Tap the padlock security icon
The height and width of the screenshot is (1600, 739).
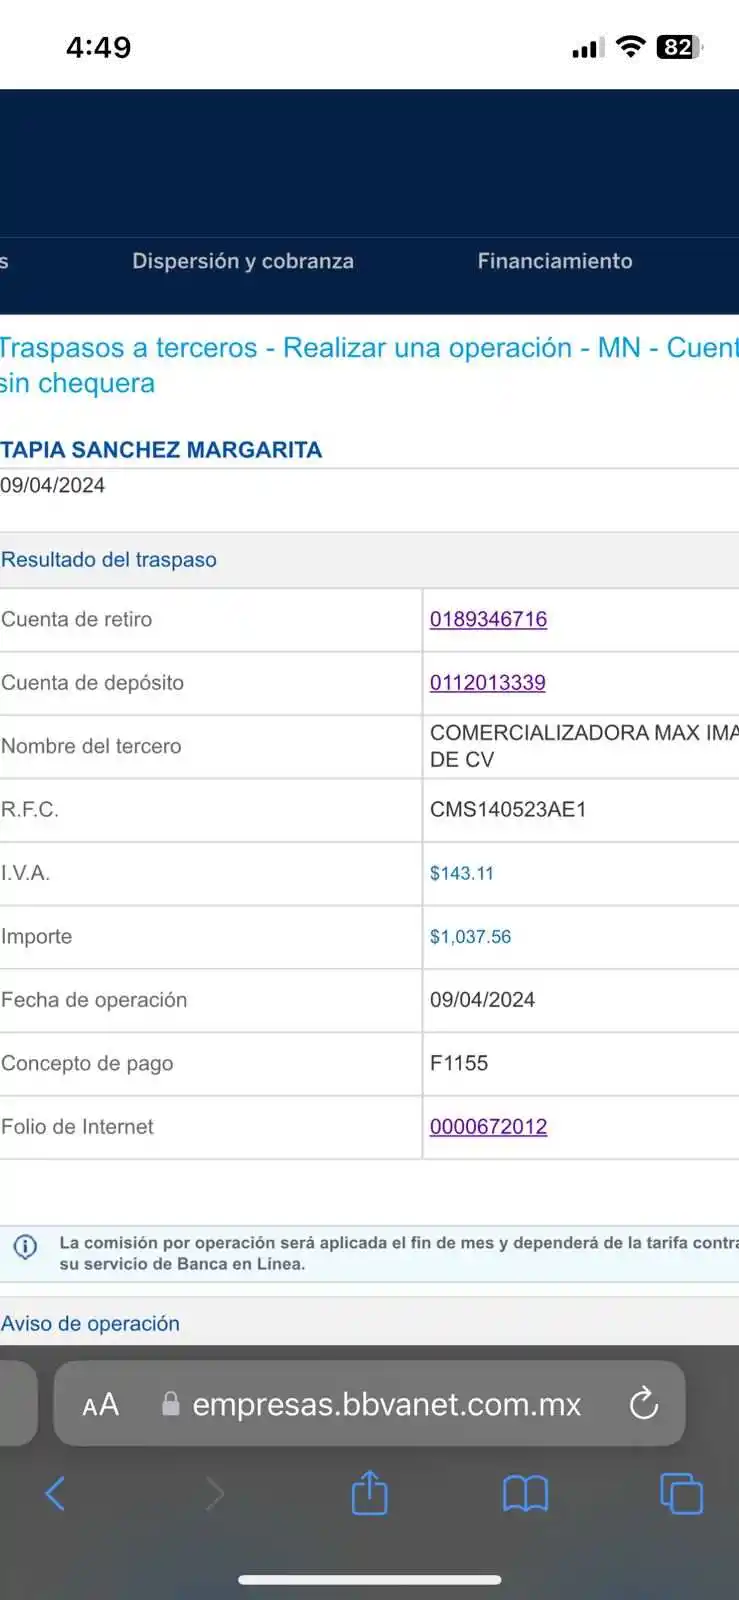(x=171, y=1405)
